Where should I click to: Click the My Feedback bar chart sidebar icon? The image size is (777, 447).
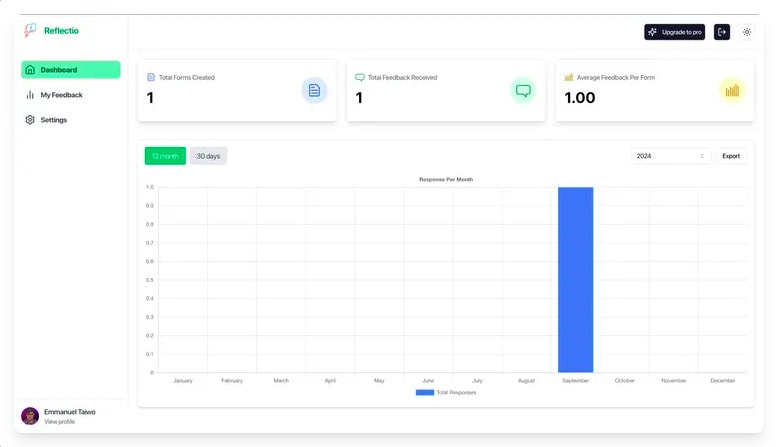(x=30, y=95)
